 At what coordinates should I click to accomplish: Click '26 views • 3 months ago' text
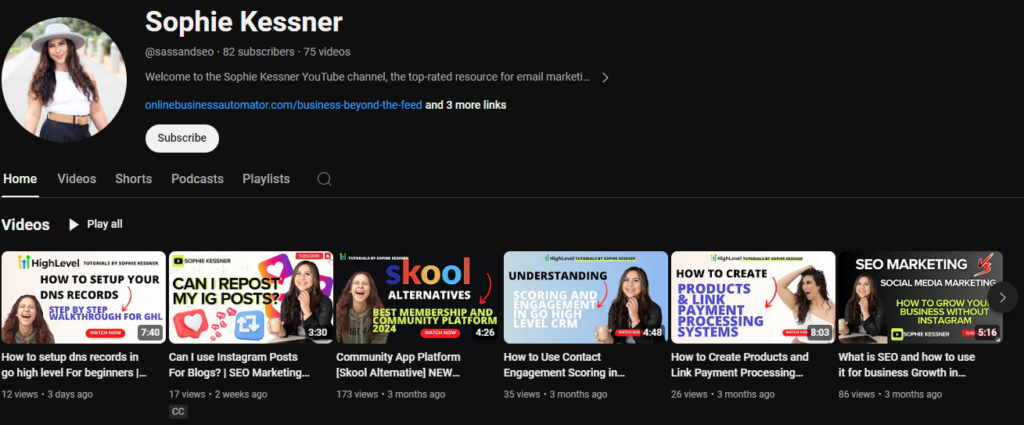click(x=723, y=394)
